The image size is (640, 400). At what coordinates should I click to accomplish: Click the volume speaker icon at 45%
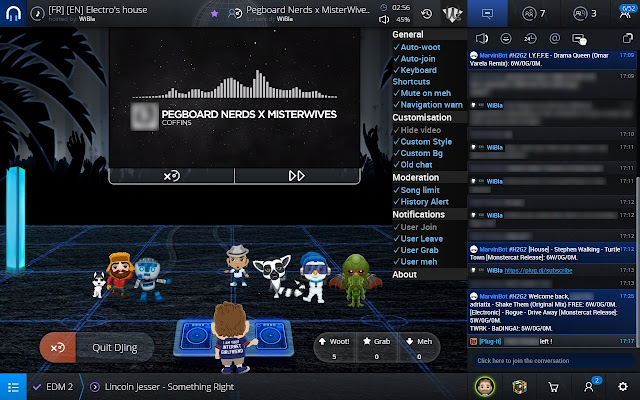tap(384, 19)
